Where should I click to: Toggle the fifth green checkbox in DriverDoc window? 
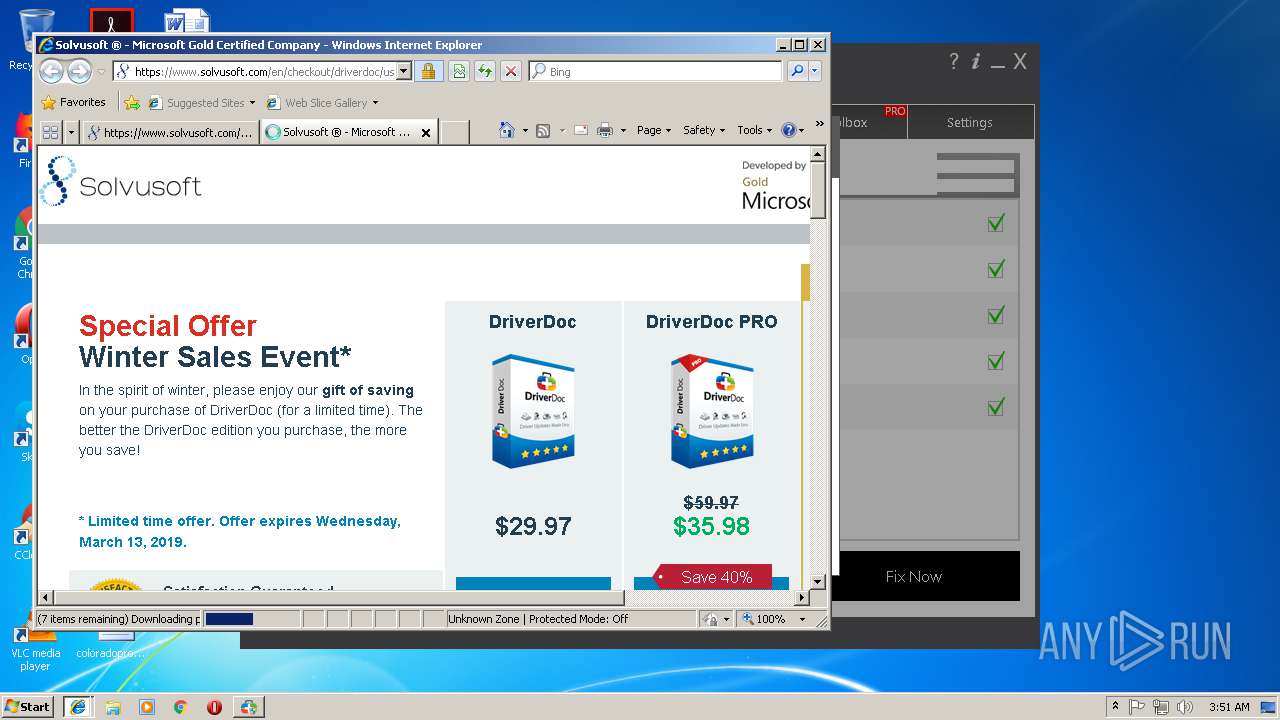995,407
